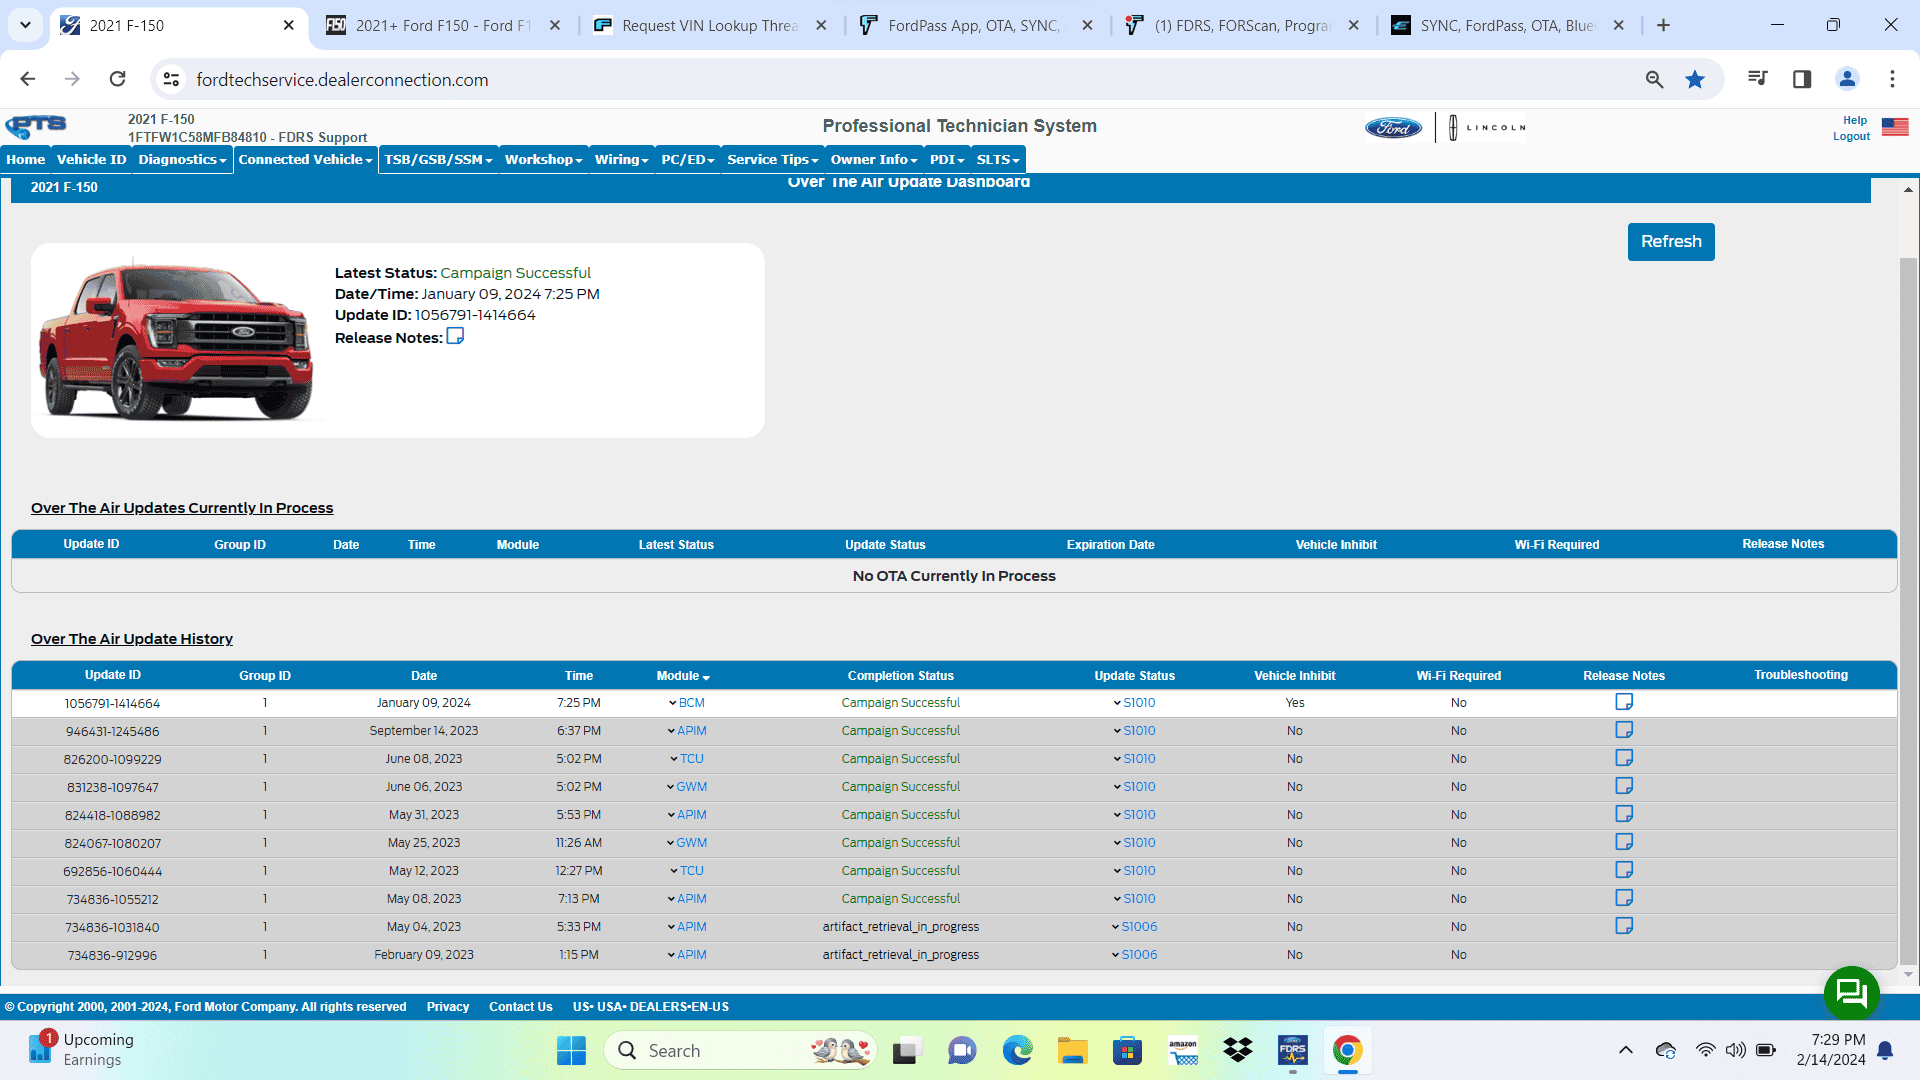Open release notes for the June 08 TCU update
The height and width of the screenshot is (1080, 1920).
pyautogui.click(x=1624, y=758)
